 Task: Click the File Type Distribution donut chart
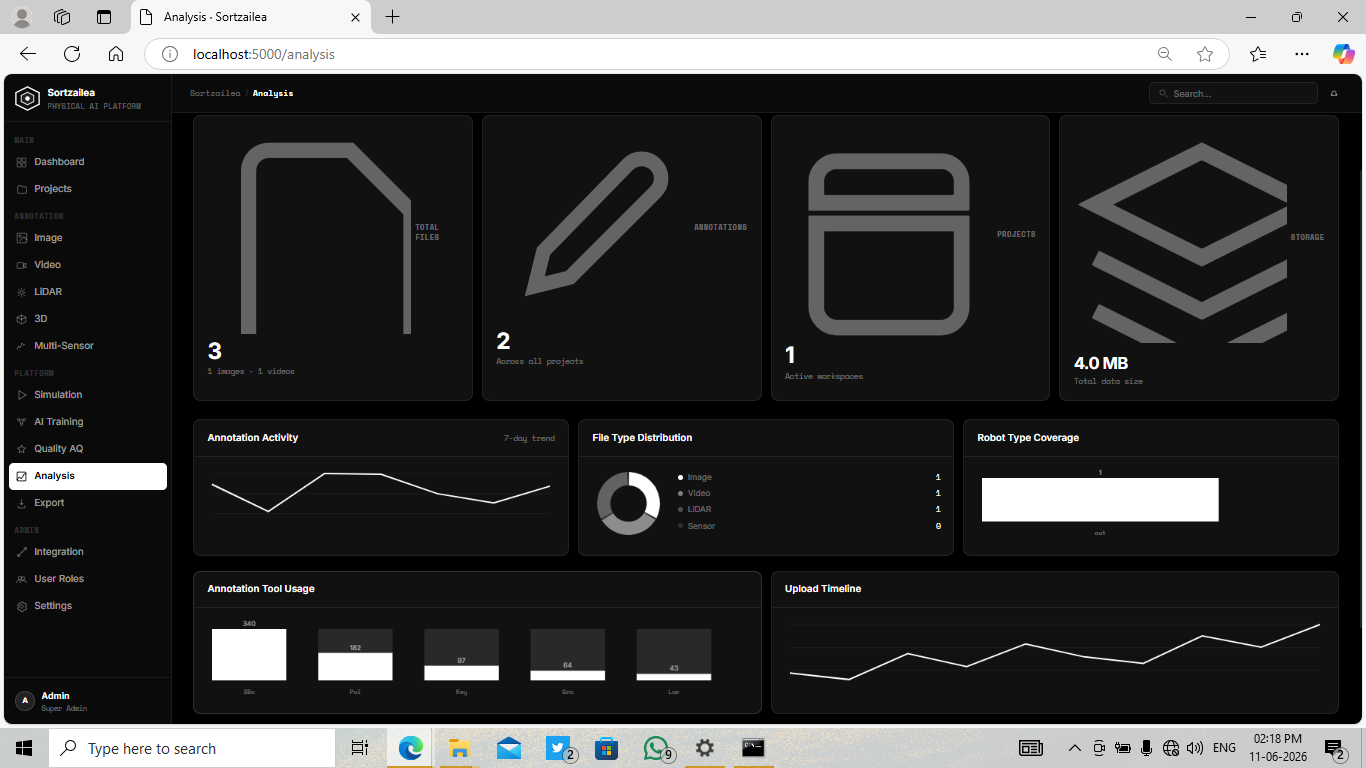(629, 503)
